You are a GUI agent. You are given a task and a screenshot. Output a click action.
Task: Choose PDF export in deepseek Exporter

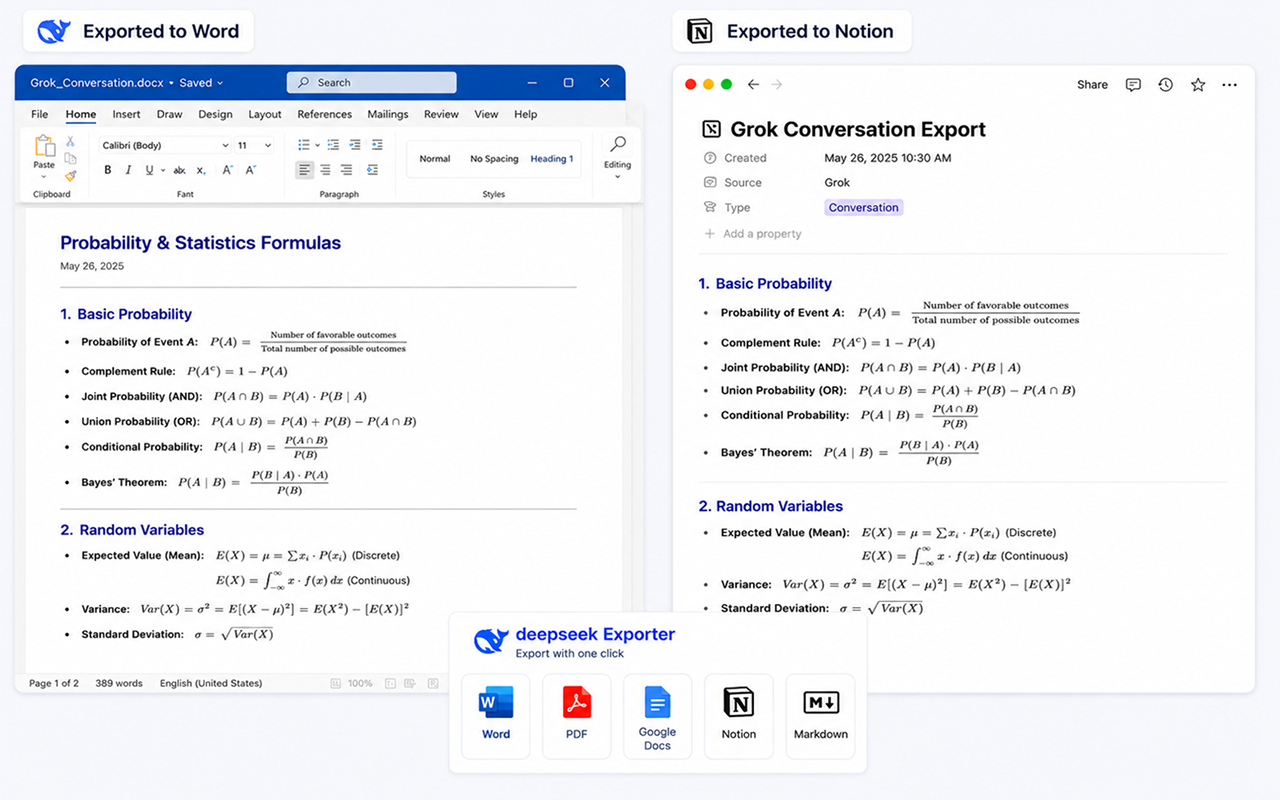pyautogui.click(x=577, y=715)
